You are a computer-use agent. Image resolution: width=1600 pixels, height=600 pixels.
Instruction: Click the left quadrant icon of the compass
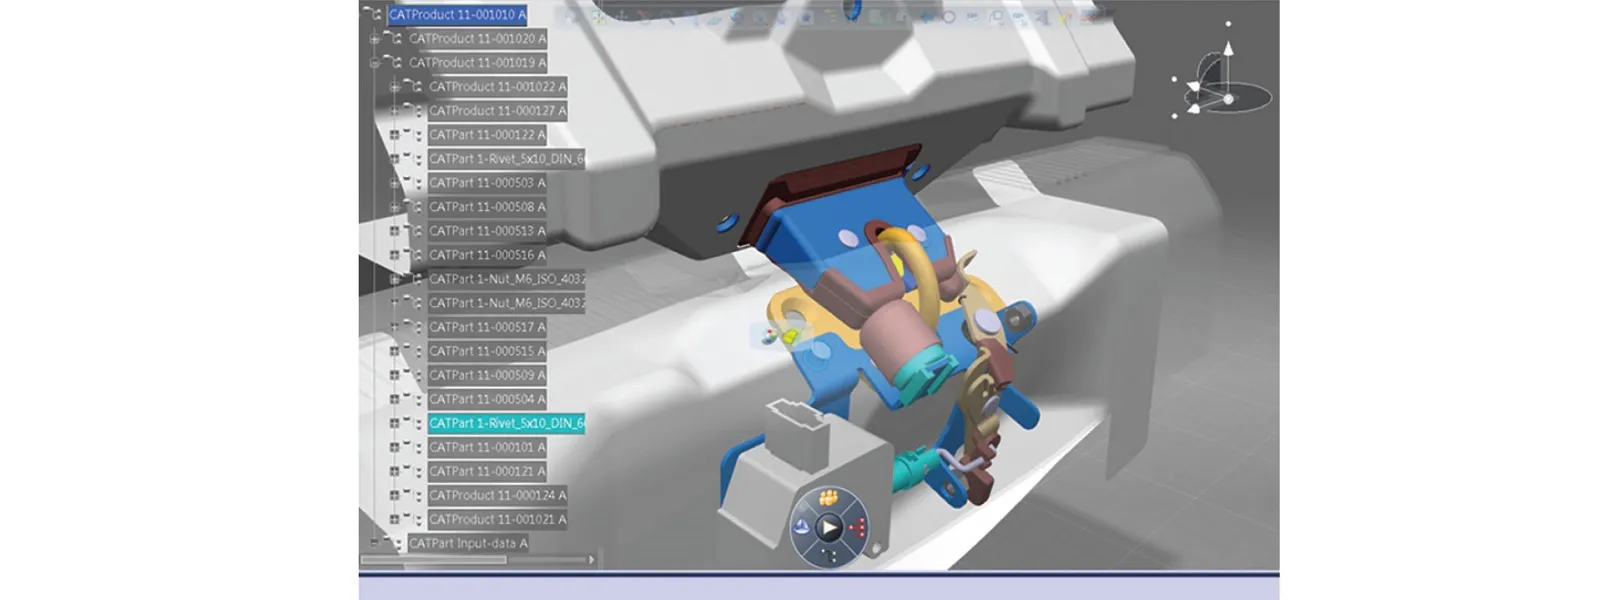801,527
